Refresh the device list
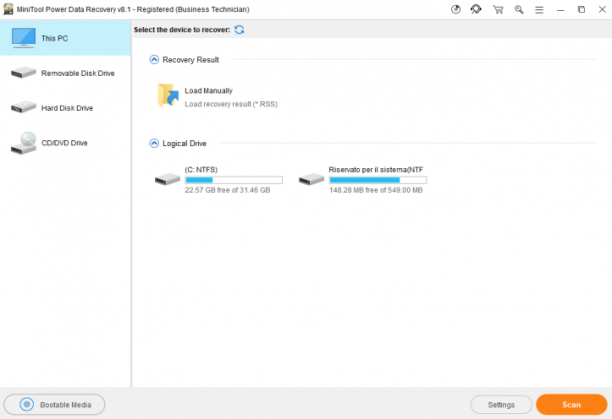612x419 pixels. click(x=239, y=30)
